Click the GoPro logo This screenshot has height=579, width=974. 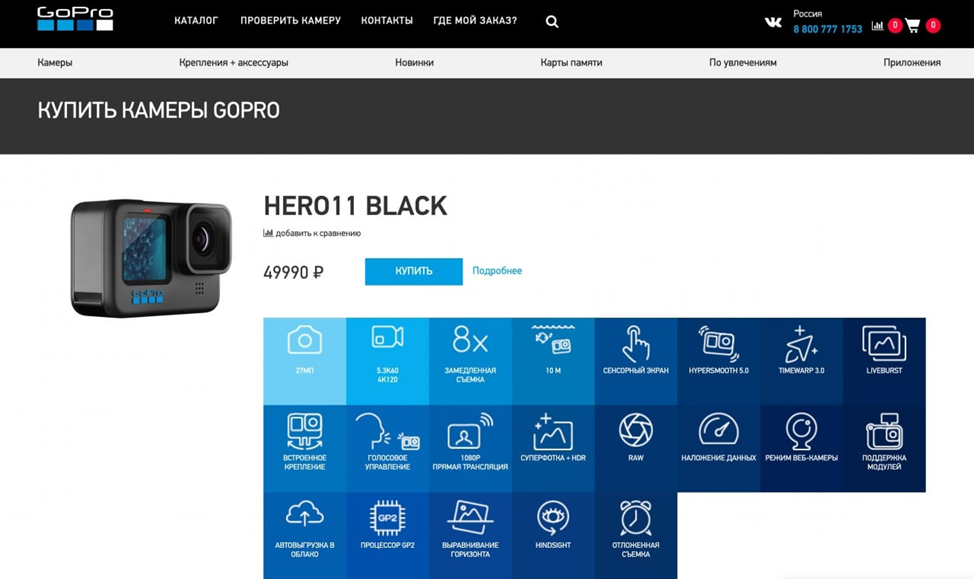click(75, 19)
